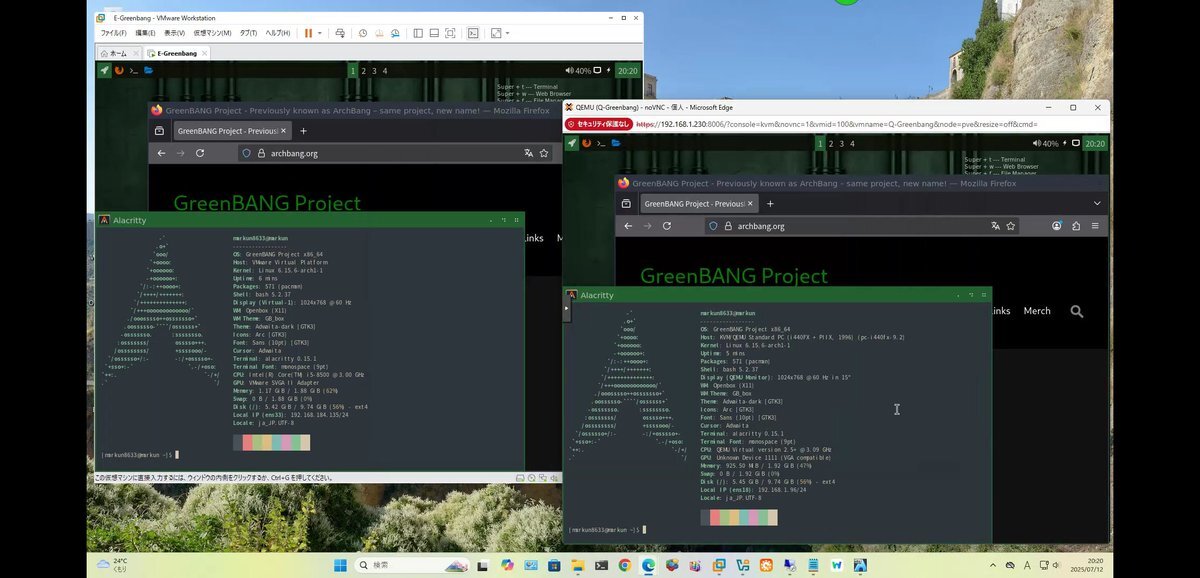
Task: Open VMware ヘルプ(H) menu
Action: coord(277,33)
